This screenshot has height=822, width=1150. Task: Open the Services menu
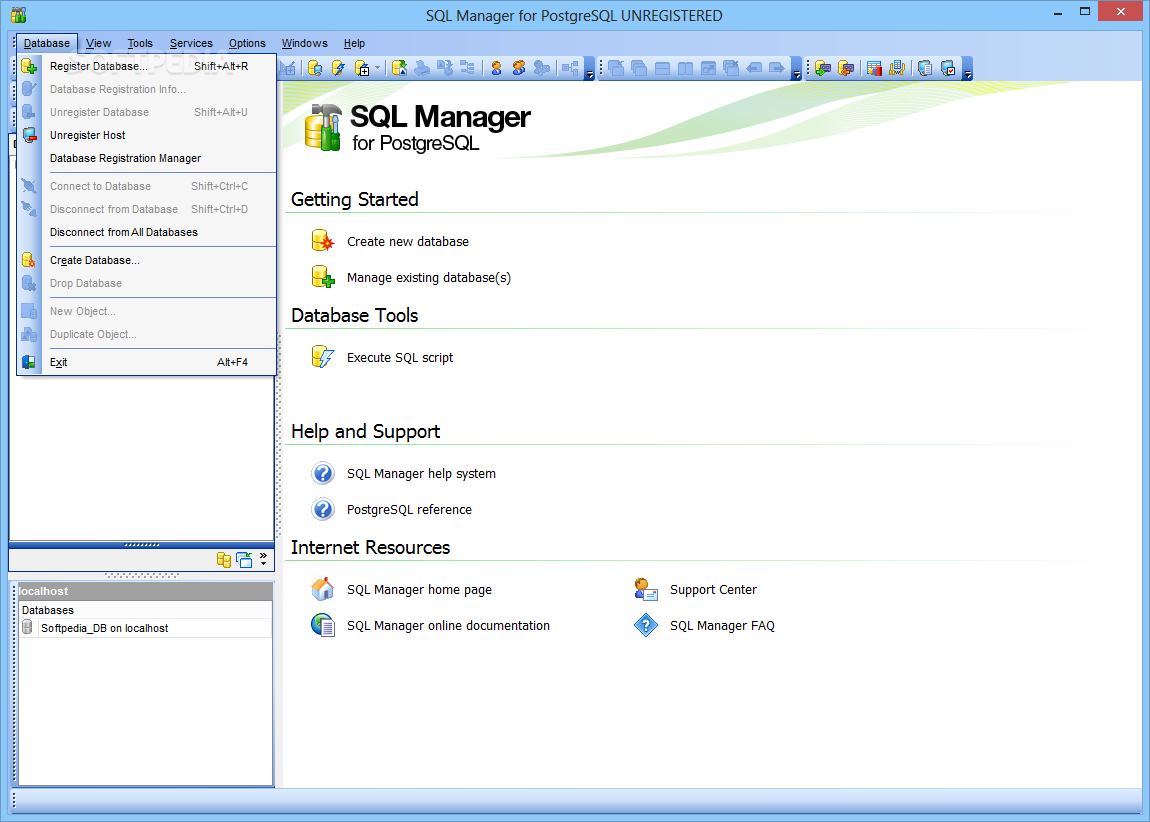click(191, 43)
